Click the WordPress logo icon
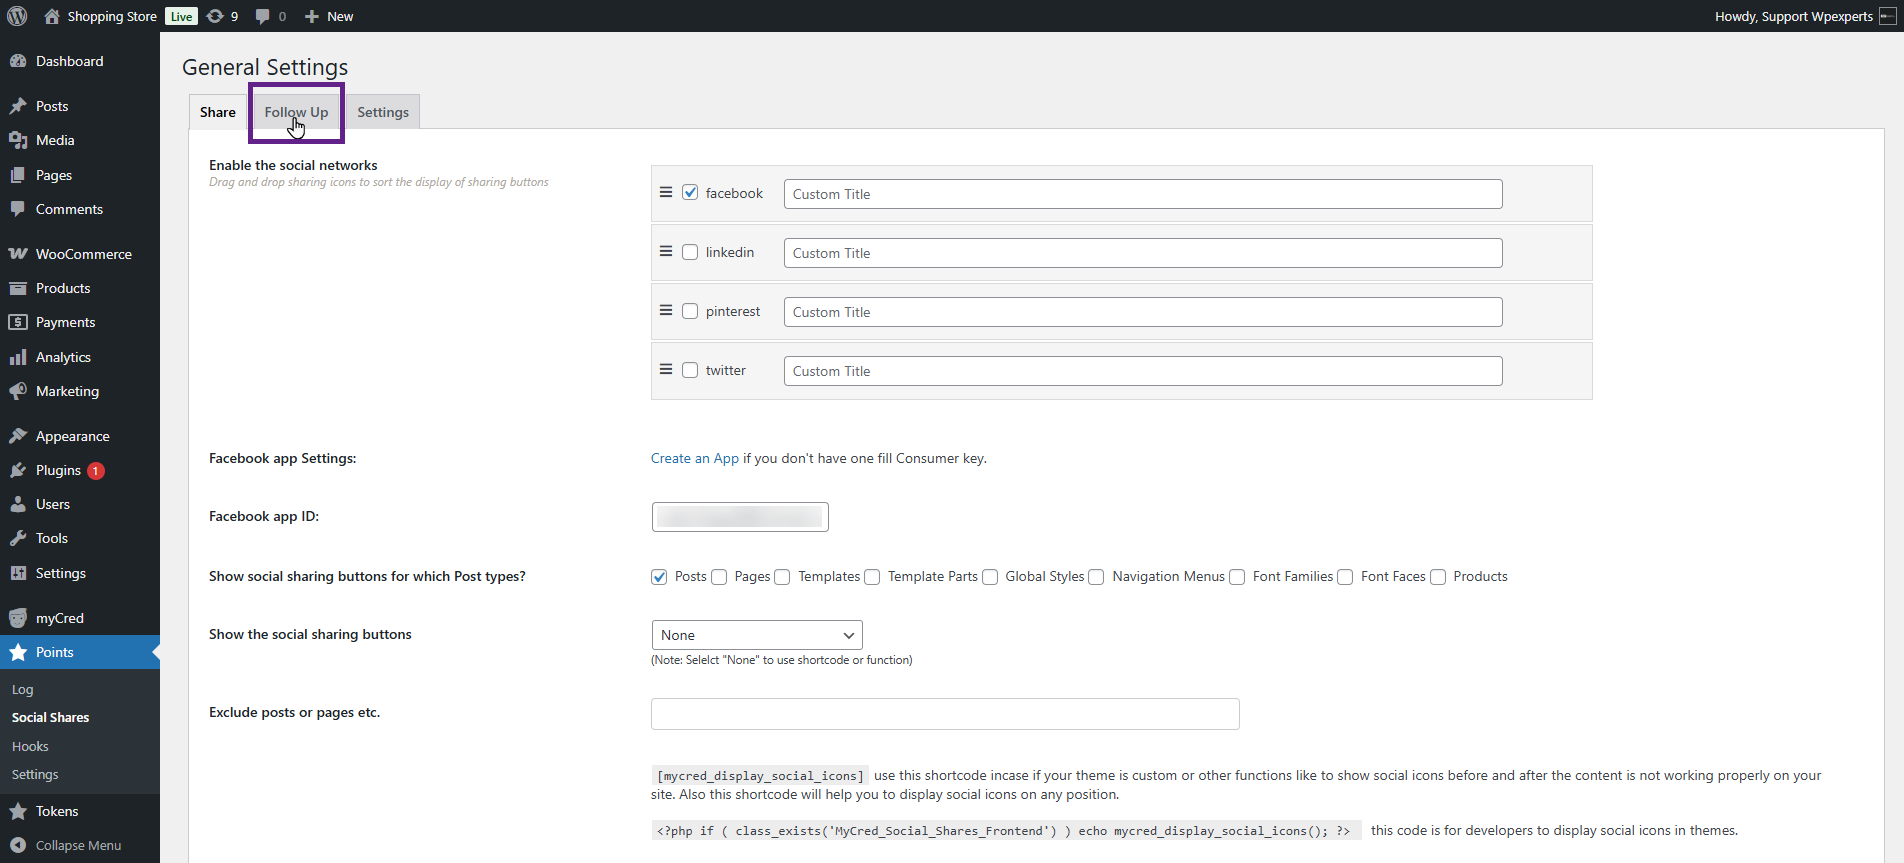 coord(17,16)
